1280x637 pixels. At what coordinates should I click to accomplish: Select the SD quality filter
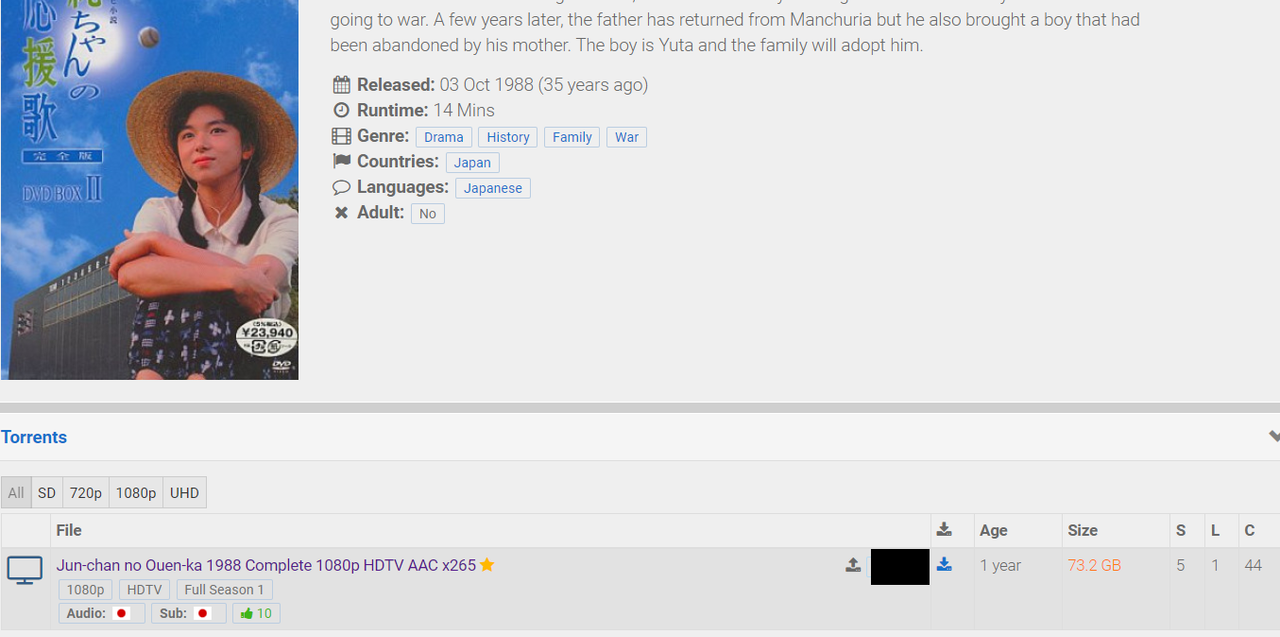click(x=47, y=493)
